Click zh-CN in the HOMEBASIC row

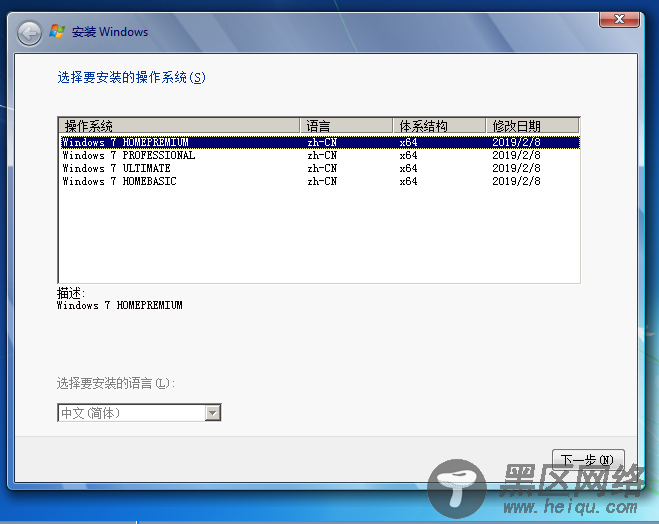[x=322, y=181]
